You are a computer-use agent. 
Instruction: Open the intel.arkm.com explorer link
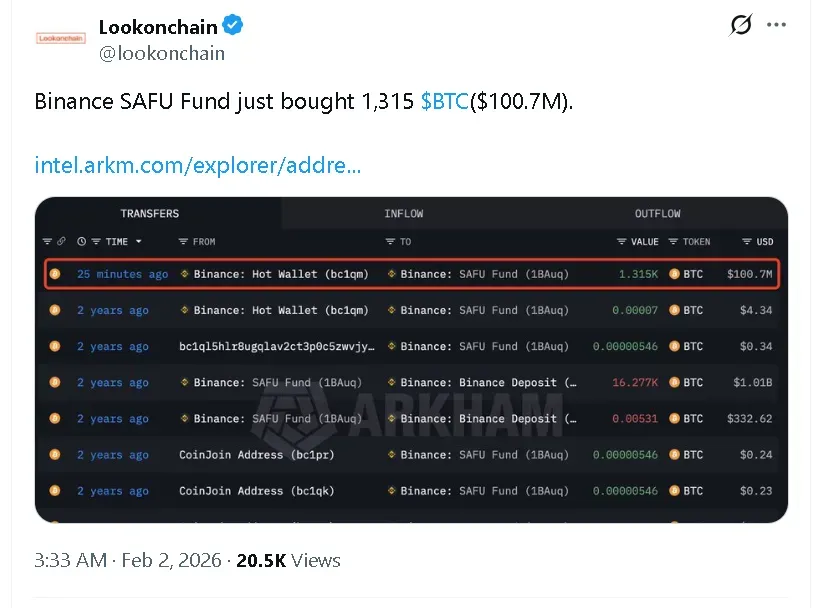click(x=197, y=165)
